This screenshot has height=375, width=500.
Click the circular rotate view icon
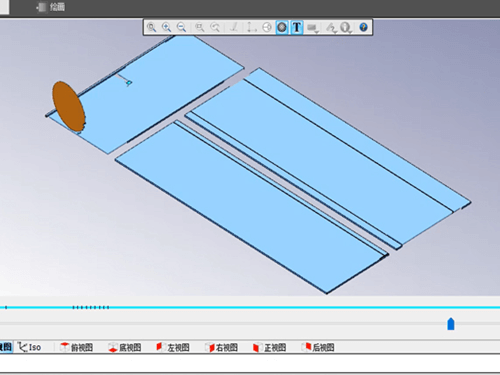pos(267,27)
